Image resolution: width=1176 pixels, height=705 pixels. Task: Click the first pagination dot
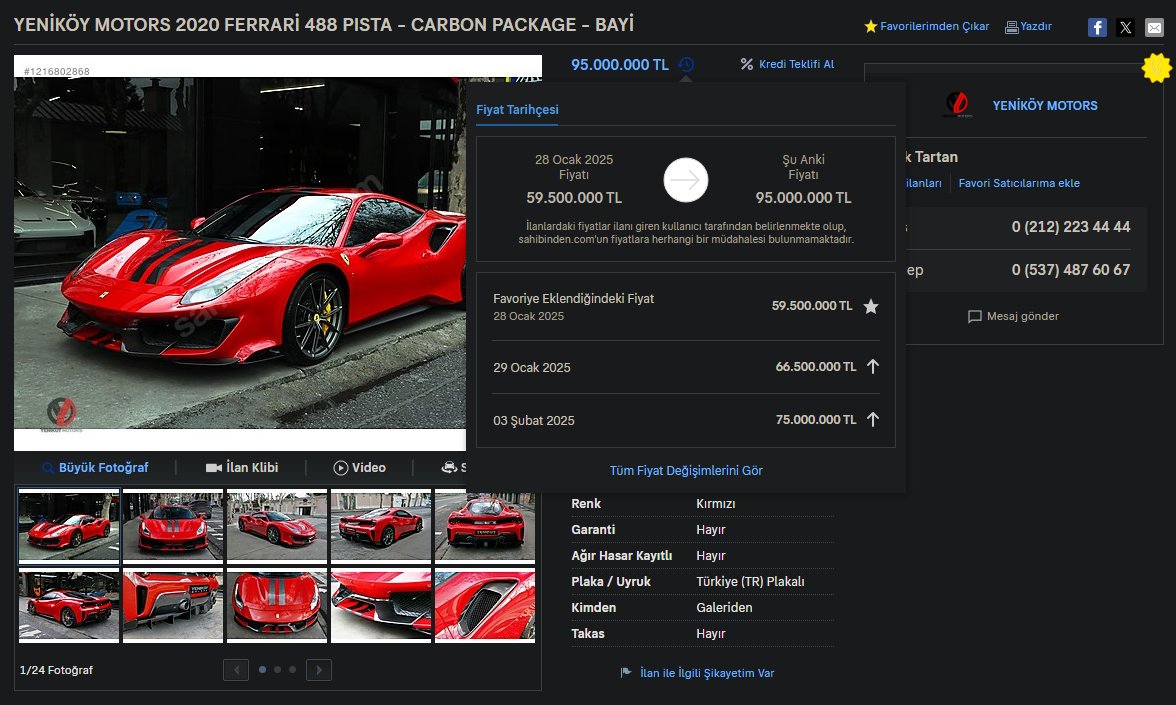(262, 670)
